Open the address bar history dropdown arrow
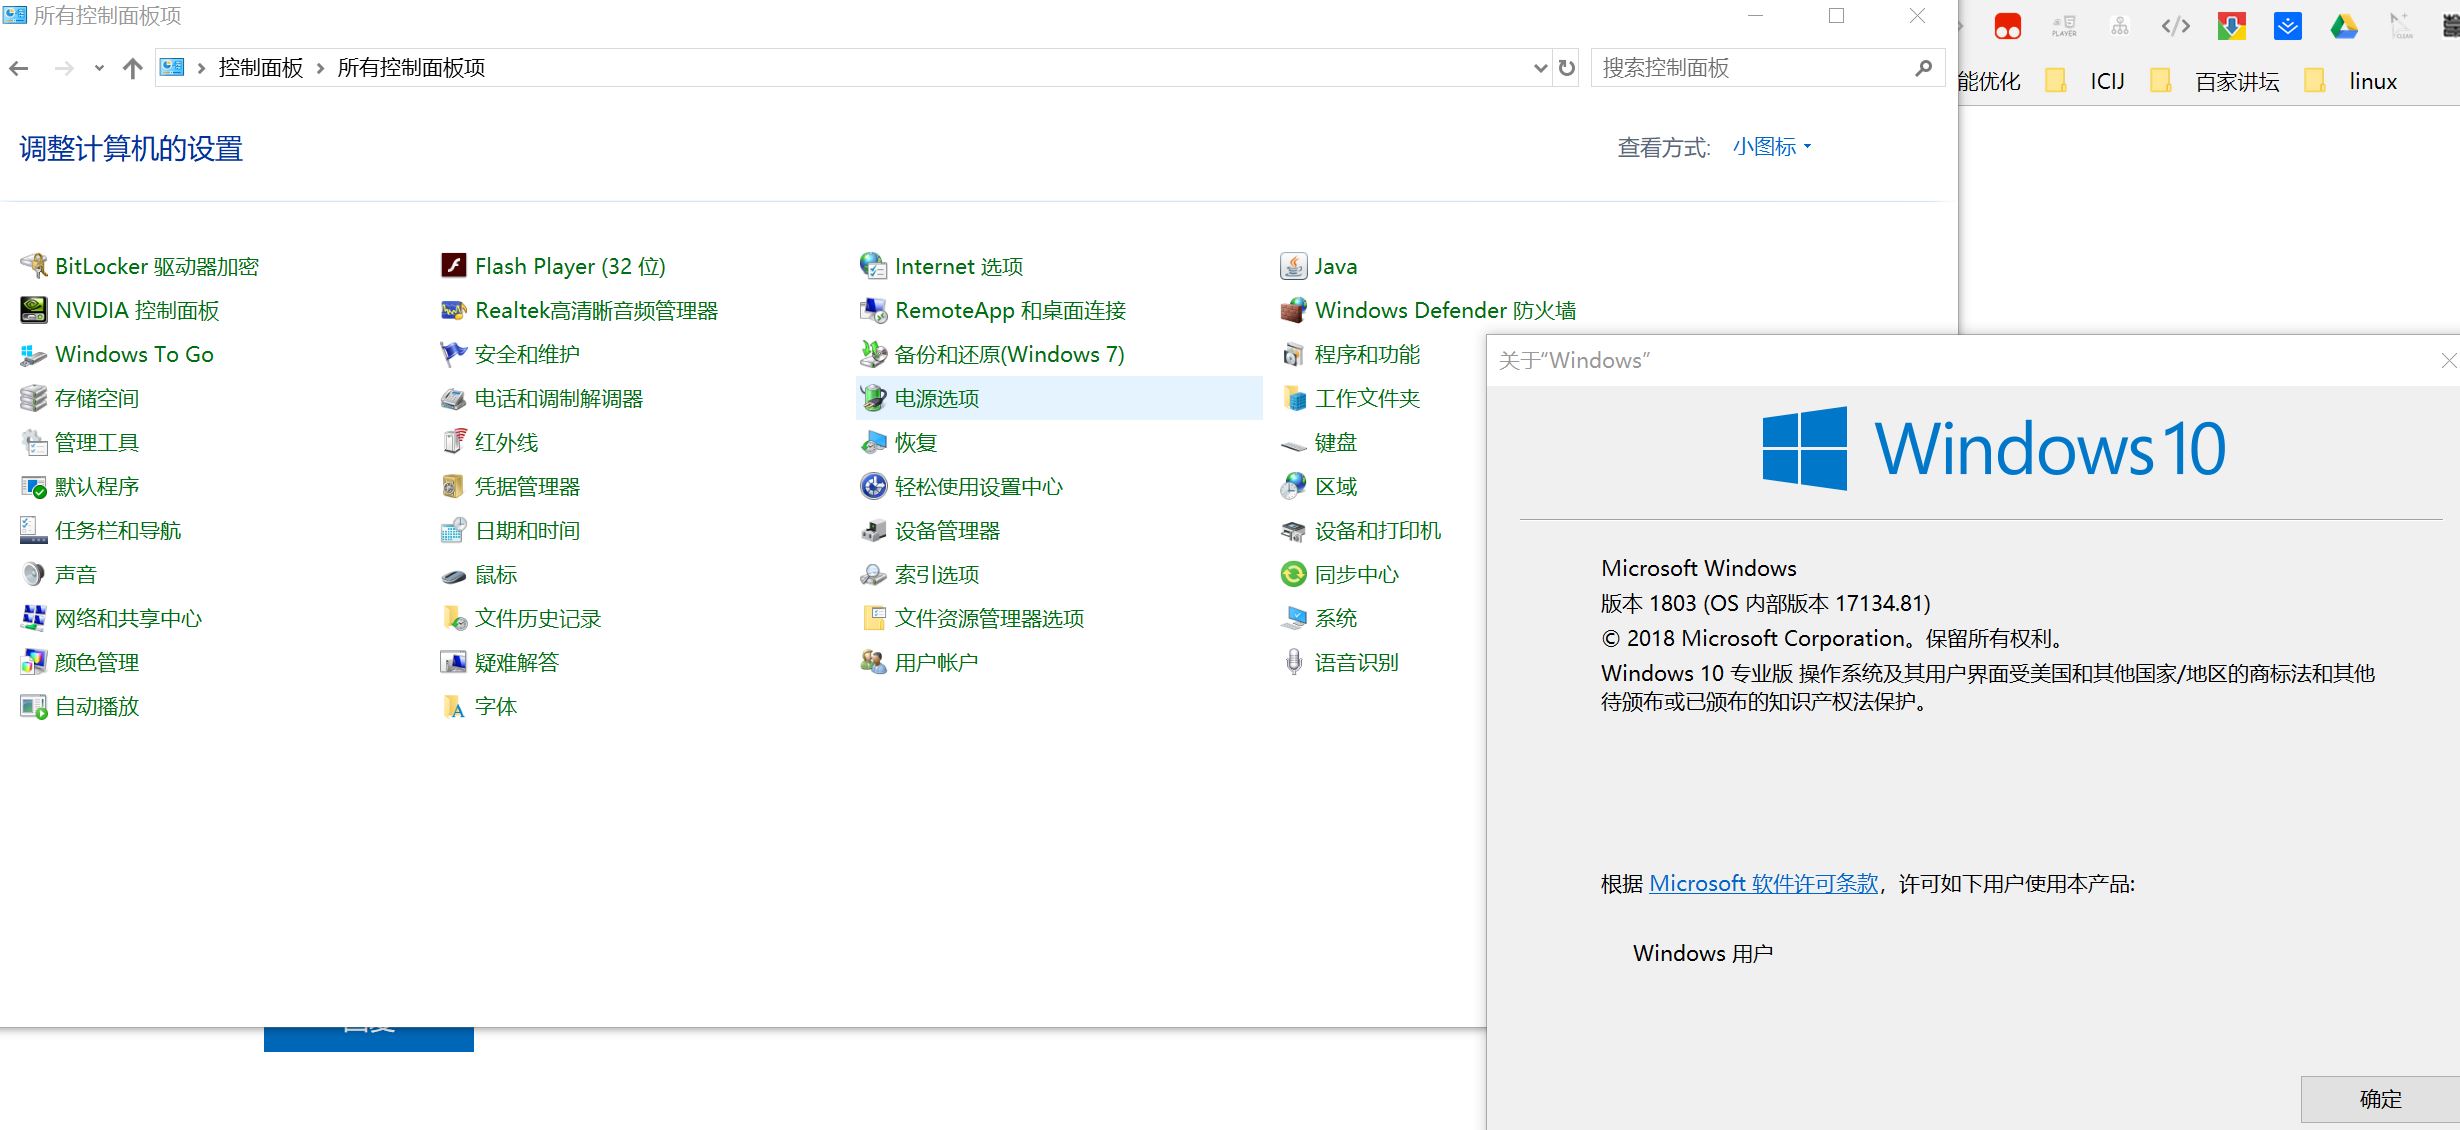This screenshot has height=1130, width=2460. pos(1540,68)
